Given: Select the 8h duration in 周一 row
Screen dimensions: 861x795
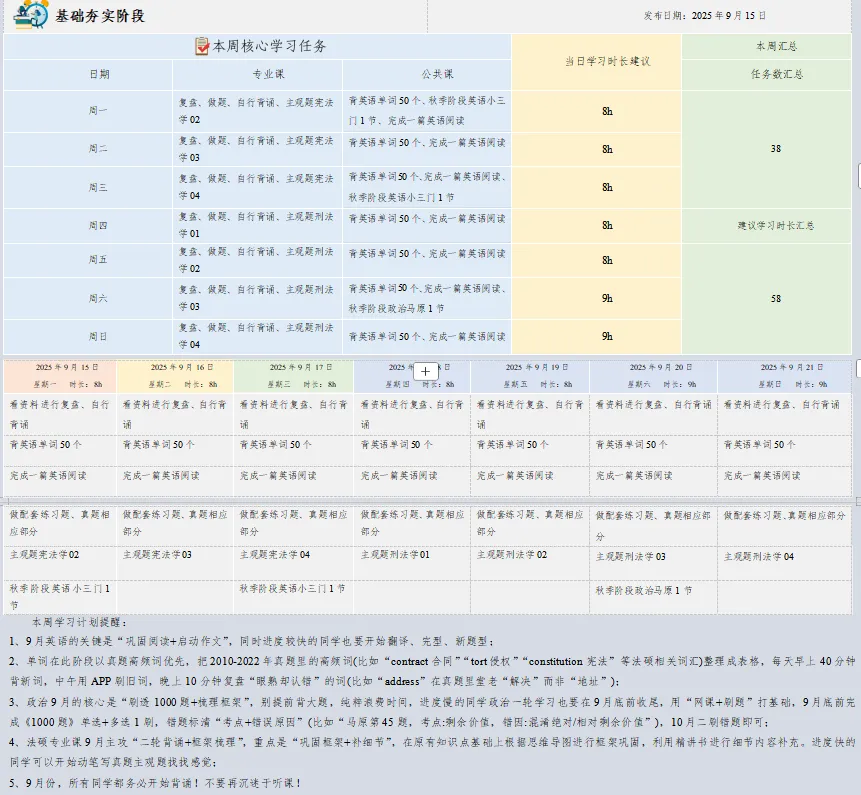Looking at the screenshot, I should 607,111.
